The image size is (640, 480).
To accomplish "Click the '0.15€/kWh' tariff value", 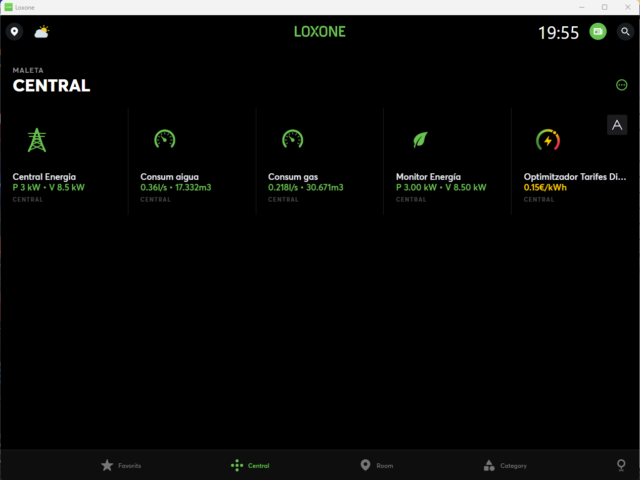I will tap(545, 187).
